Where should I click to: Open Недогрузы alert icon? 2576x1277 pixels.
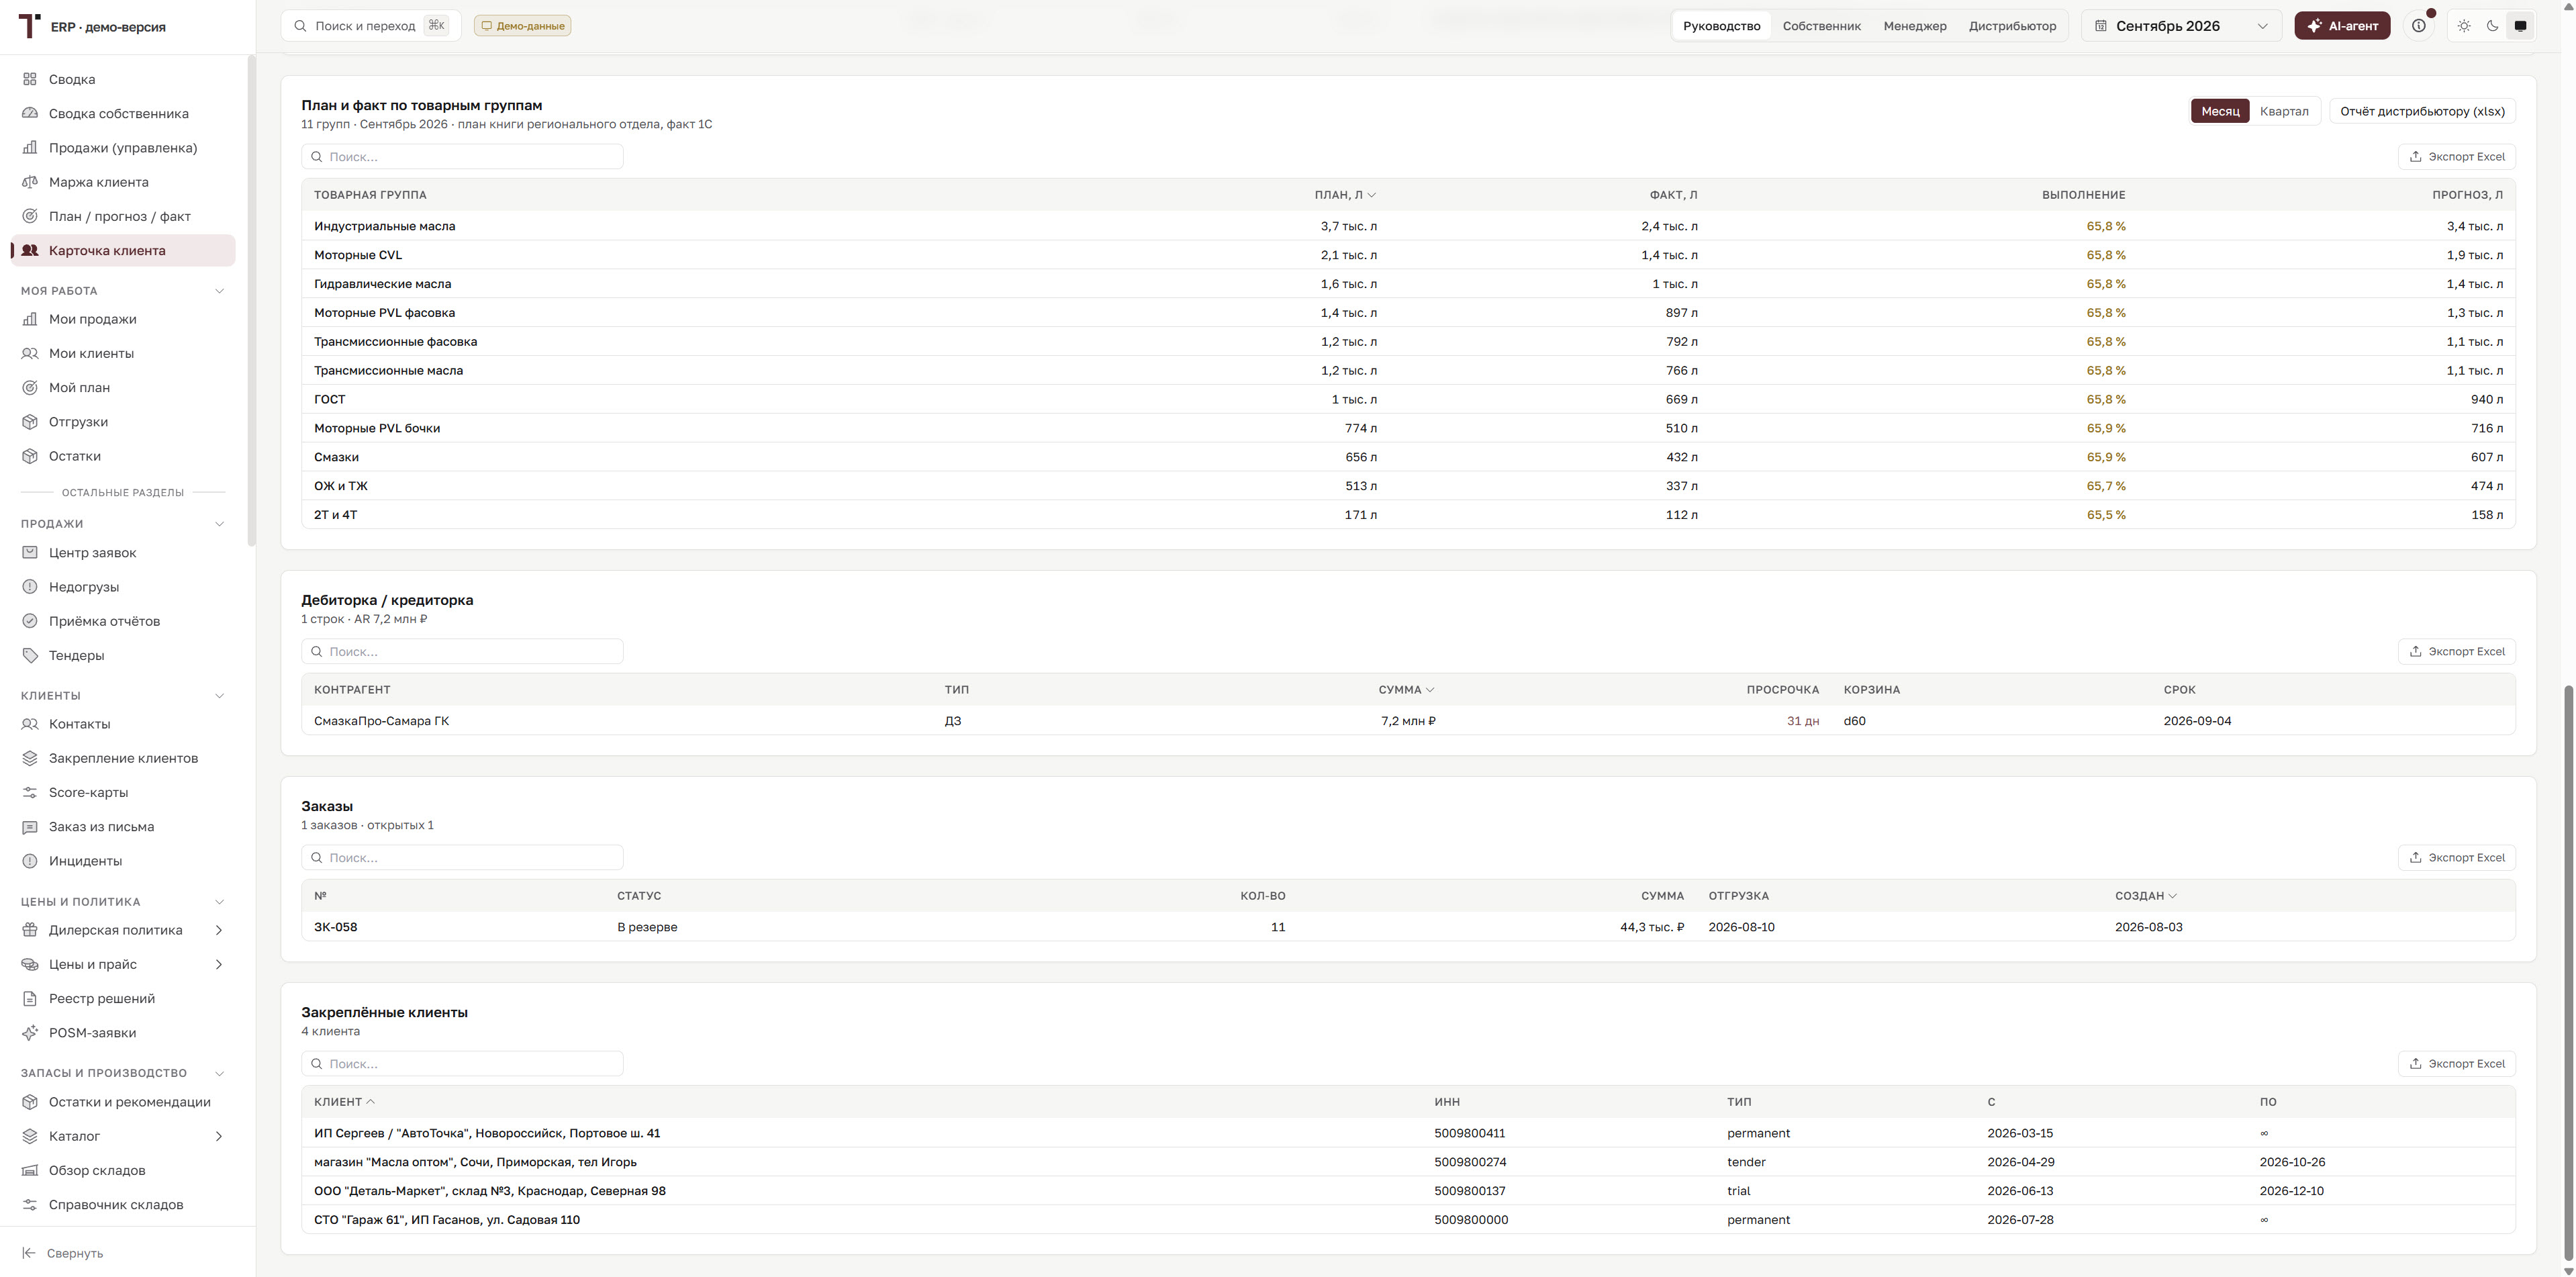pos(30,587)
